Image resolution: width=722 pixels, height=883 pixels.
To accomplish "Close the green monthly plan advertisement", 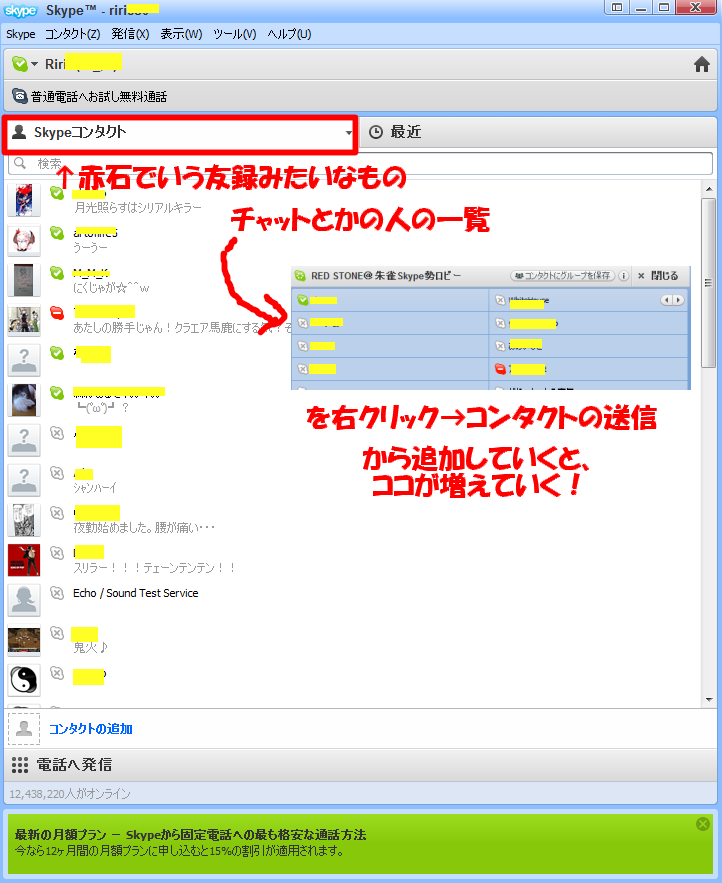I will pos(703,824).
